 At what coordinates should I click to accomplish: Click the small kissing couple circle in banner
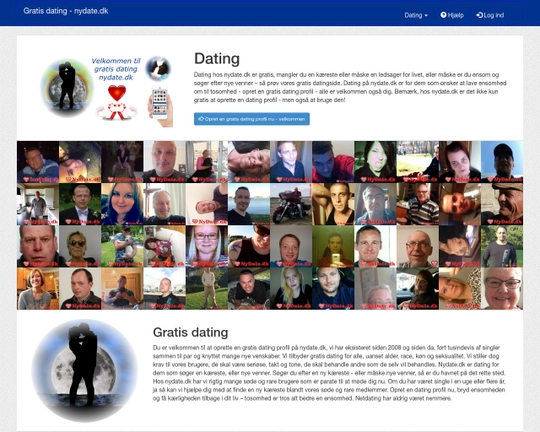(x=158, y=69)
